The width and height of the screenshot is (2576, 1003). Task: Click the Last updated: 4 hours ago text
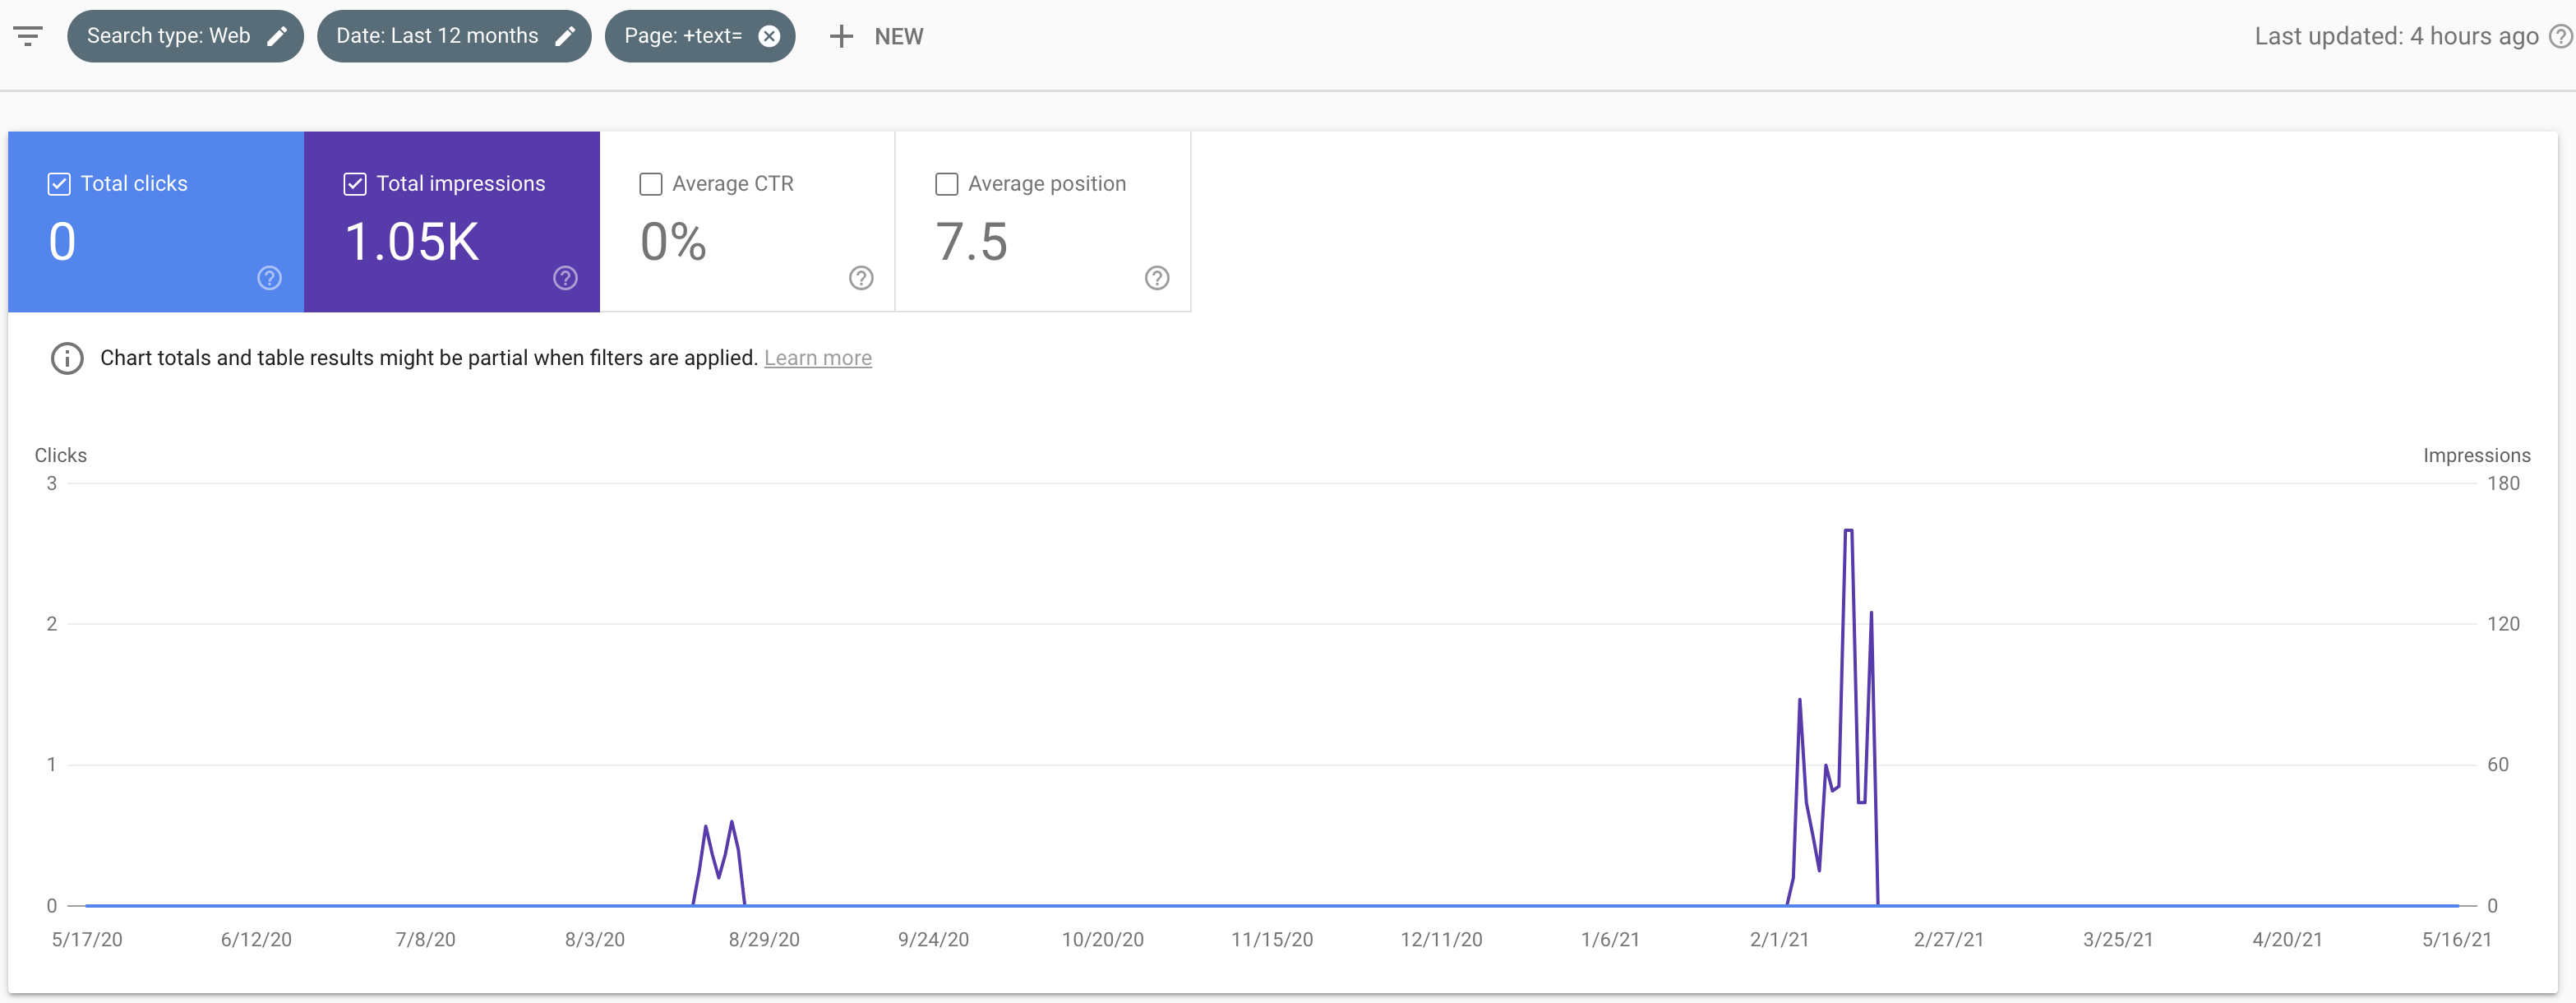2396,36
